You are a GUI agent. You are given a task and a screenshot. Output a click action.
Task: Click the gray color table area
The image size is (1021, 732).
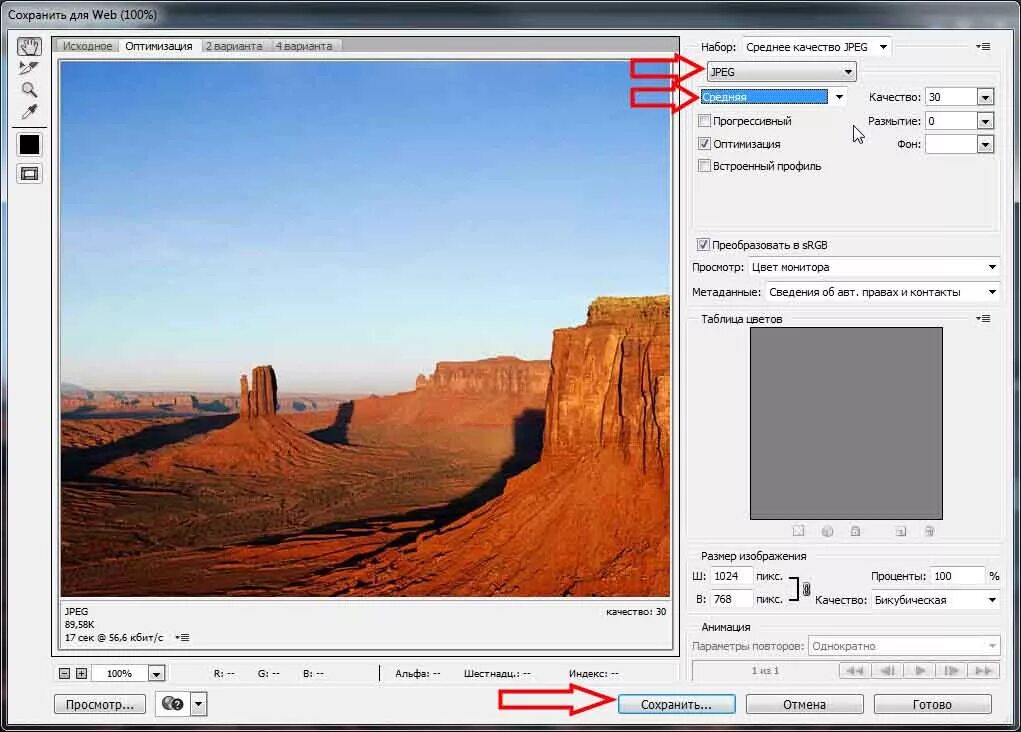click(846, 423)
